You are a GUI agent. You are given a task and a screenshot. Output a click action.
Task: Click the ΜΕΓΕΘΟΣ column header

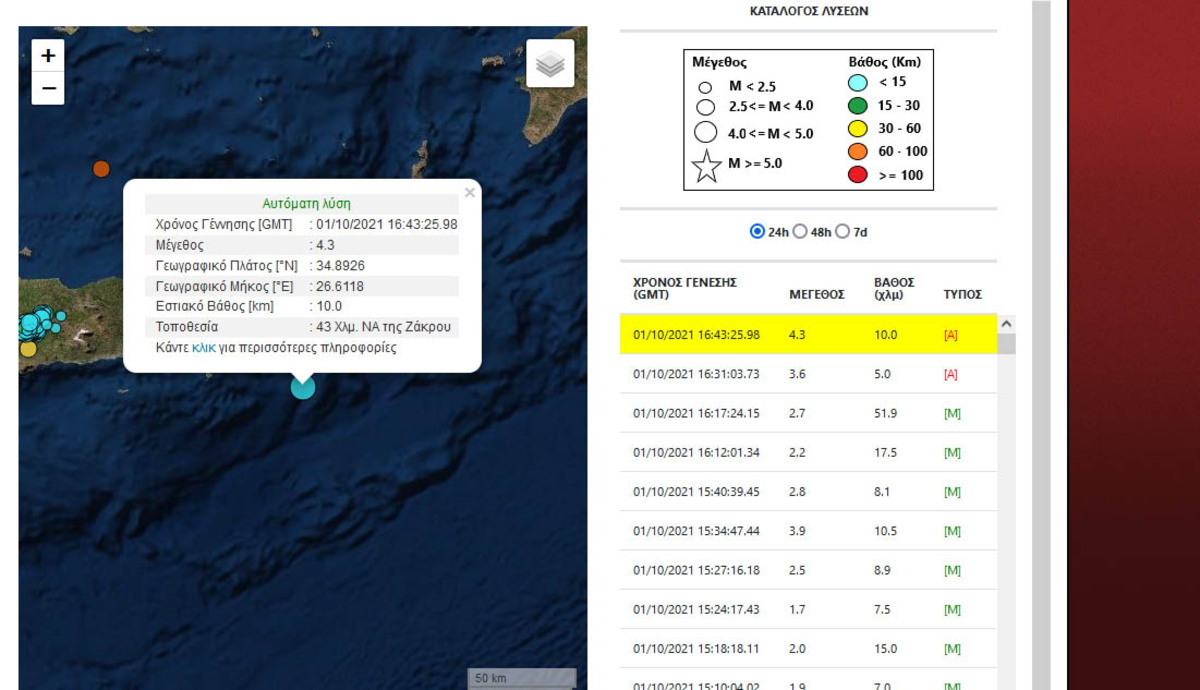(817, 295)
